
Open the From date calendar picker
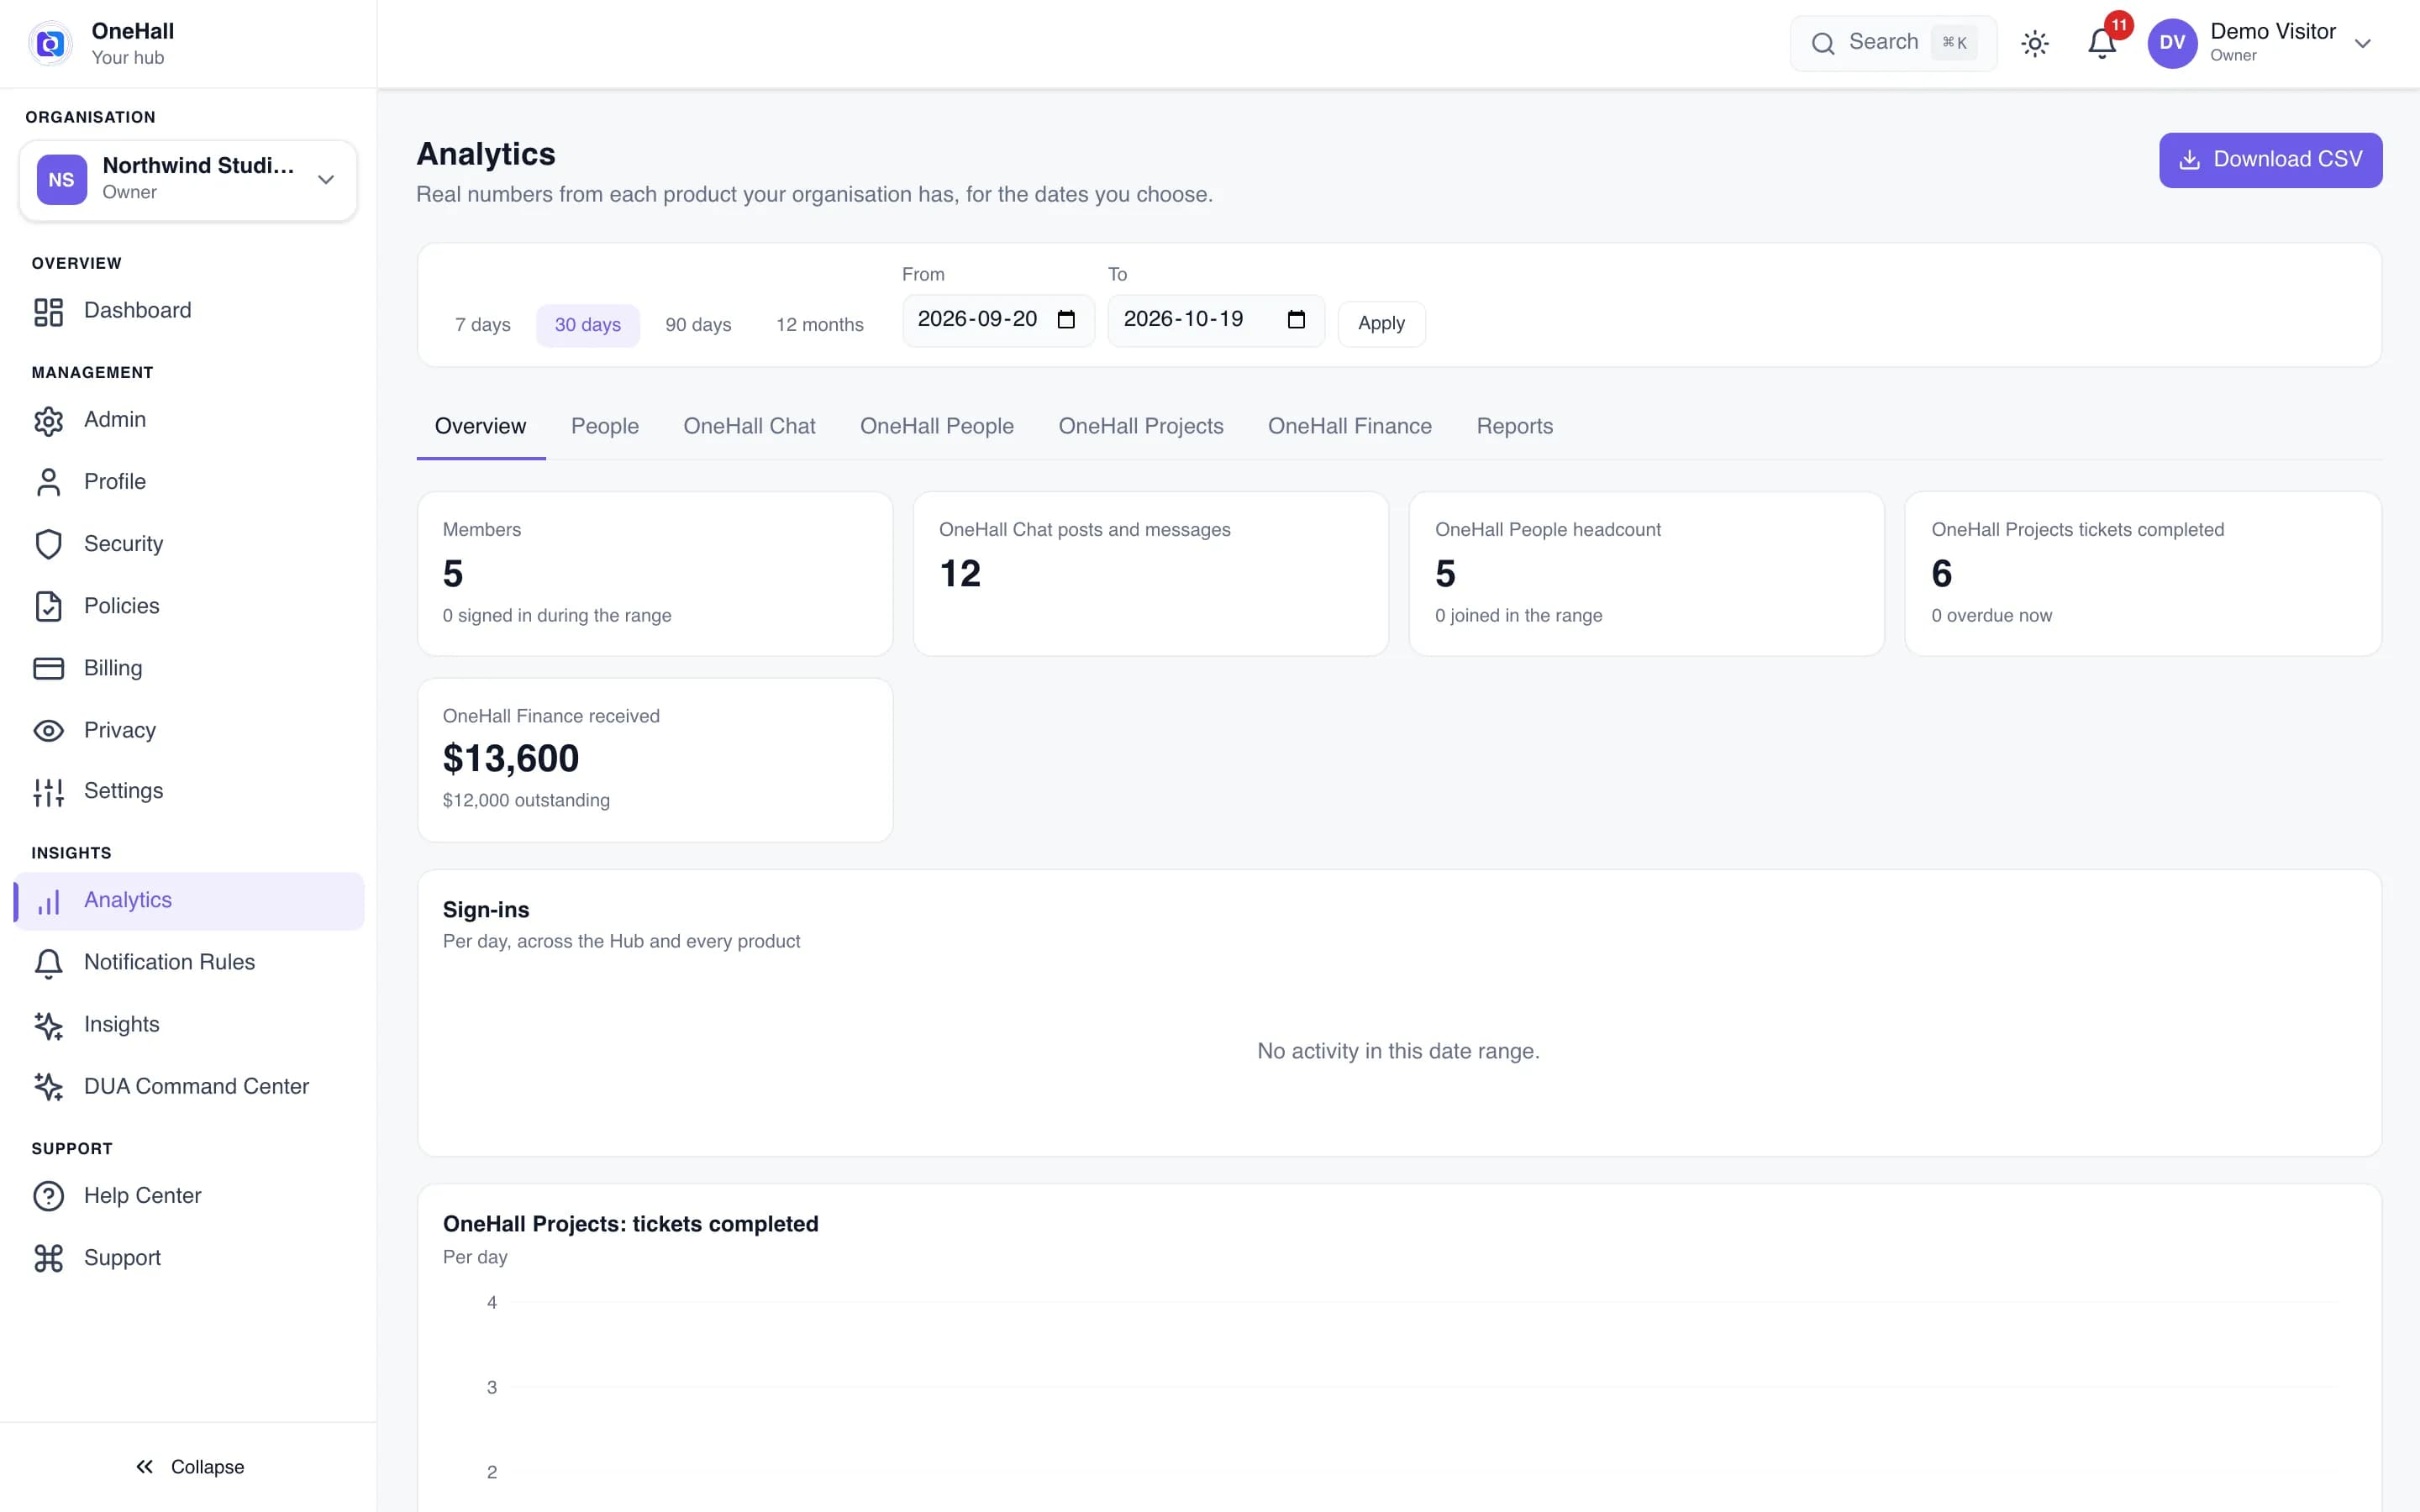(x=1066, y=320)
